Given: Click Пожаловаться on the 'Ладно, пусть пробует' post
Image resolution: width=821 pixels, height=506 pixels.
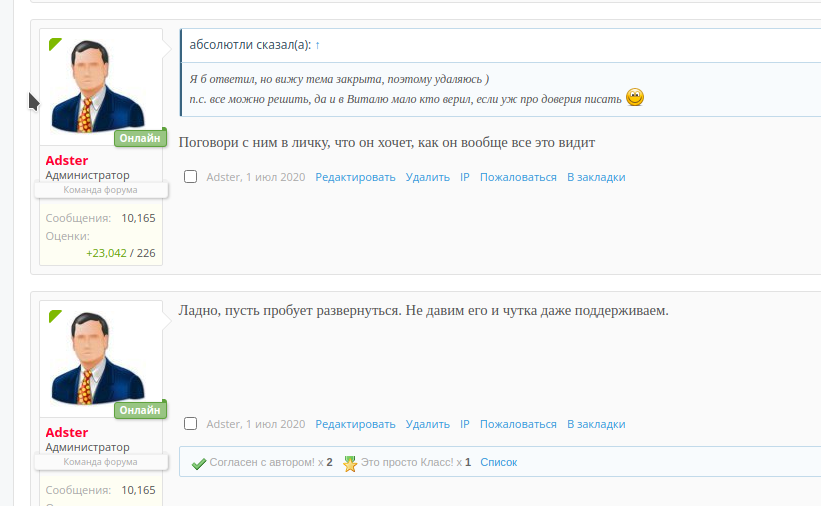Looking at the screenshot, I should [518, 424].
